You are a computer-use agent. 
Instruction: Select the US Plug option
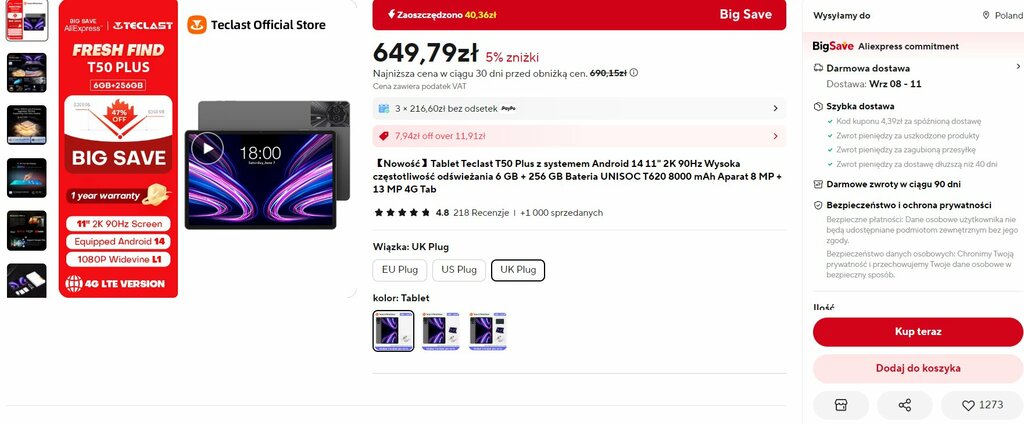click(x=458, y=270)
